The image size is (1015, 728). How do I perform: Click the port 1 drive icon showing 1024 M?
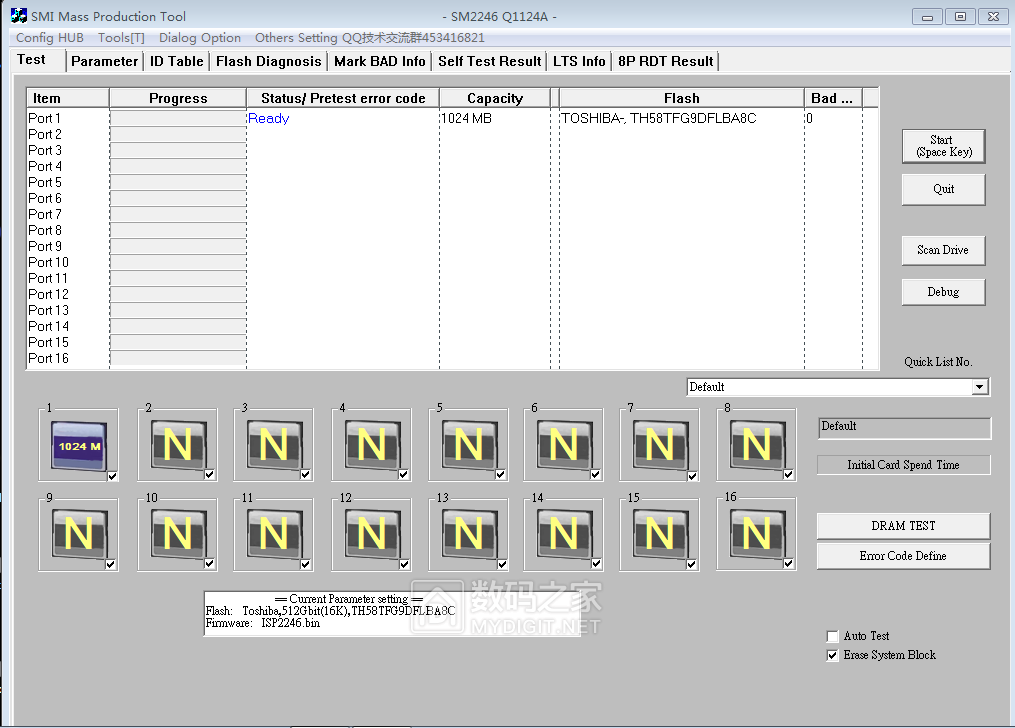click(x=79, y=445)
